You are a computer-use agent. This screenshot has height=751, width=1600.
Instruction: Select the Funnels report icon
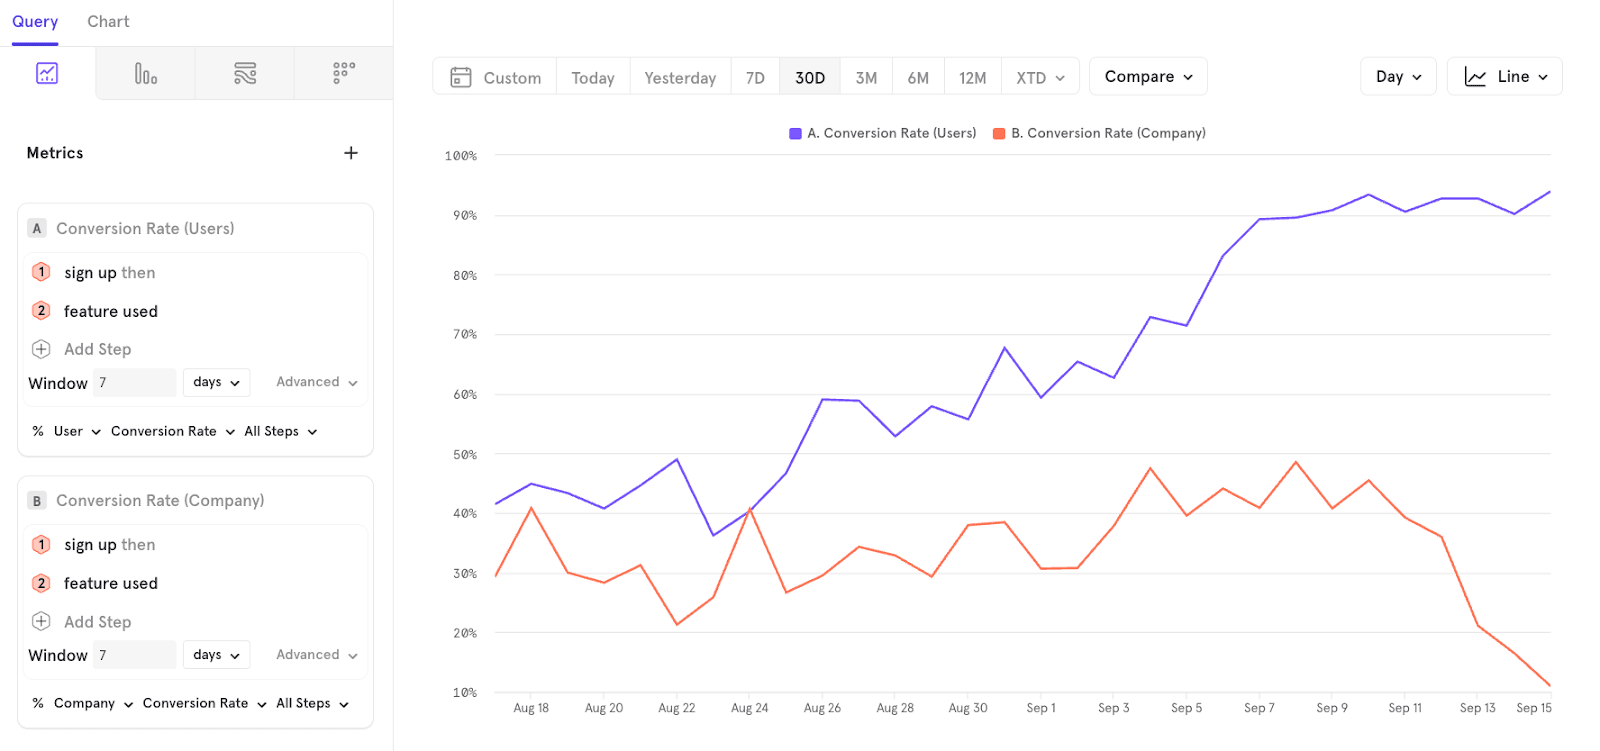[x=145, y=73]
